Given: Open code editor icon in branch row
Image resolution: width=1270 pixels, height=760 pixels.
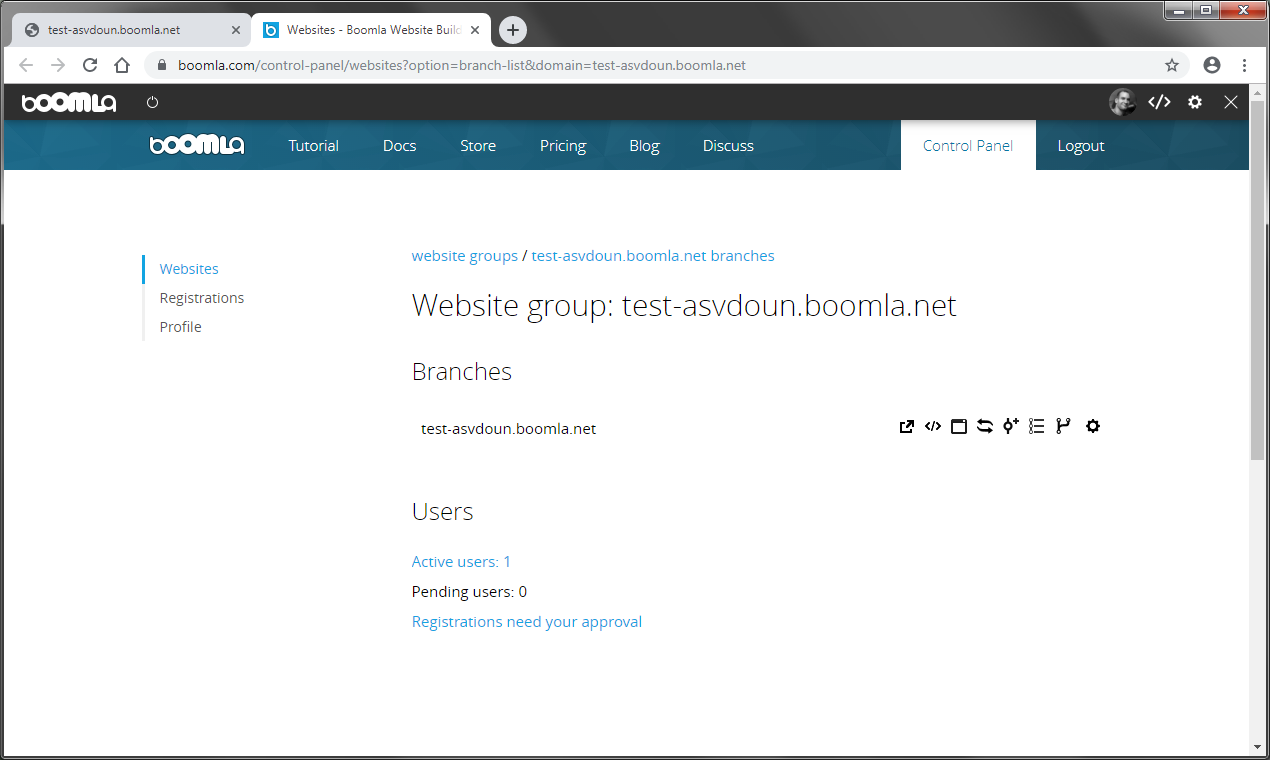Looking at the screenshot, I should pos(933,427).
